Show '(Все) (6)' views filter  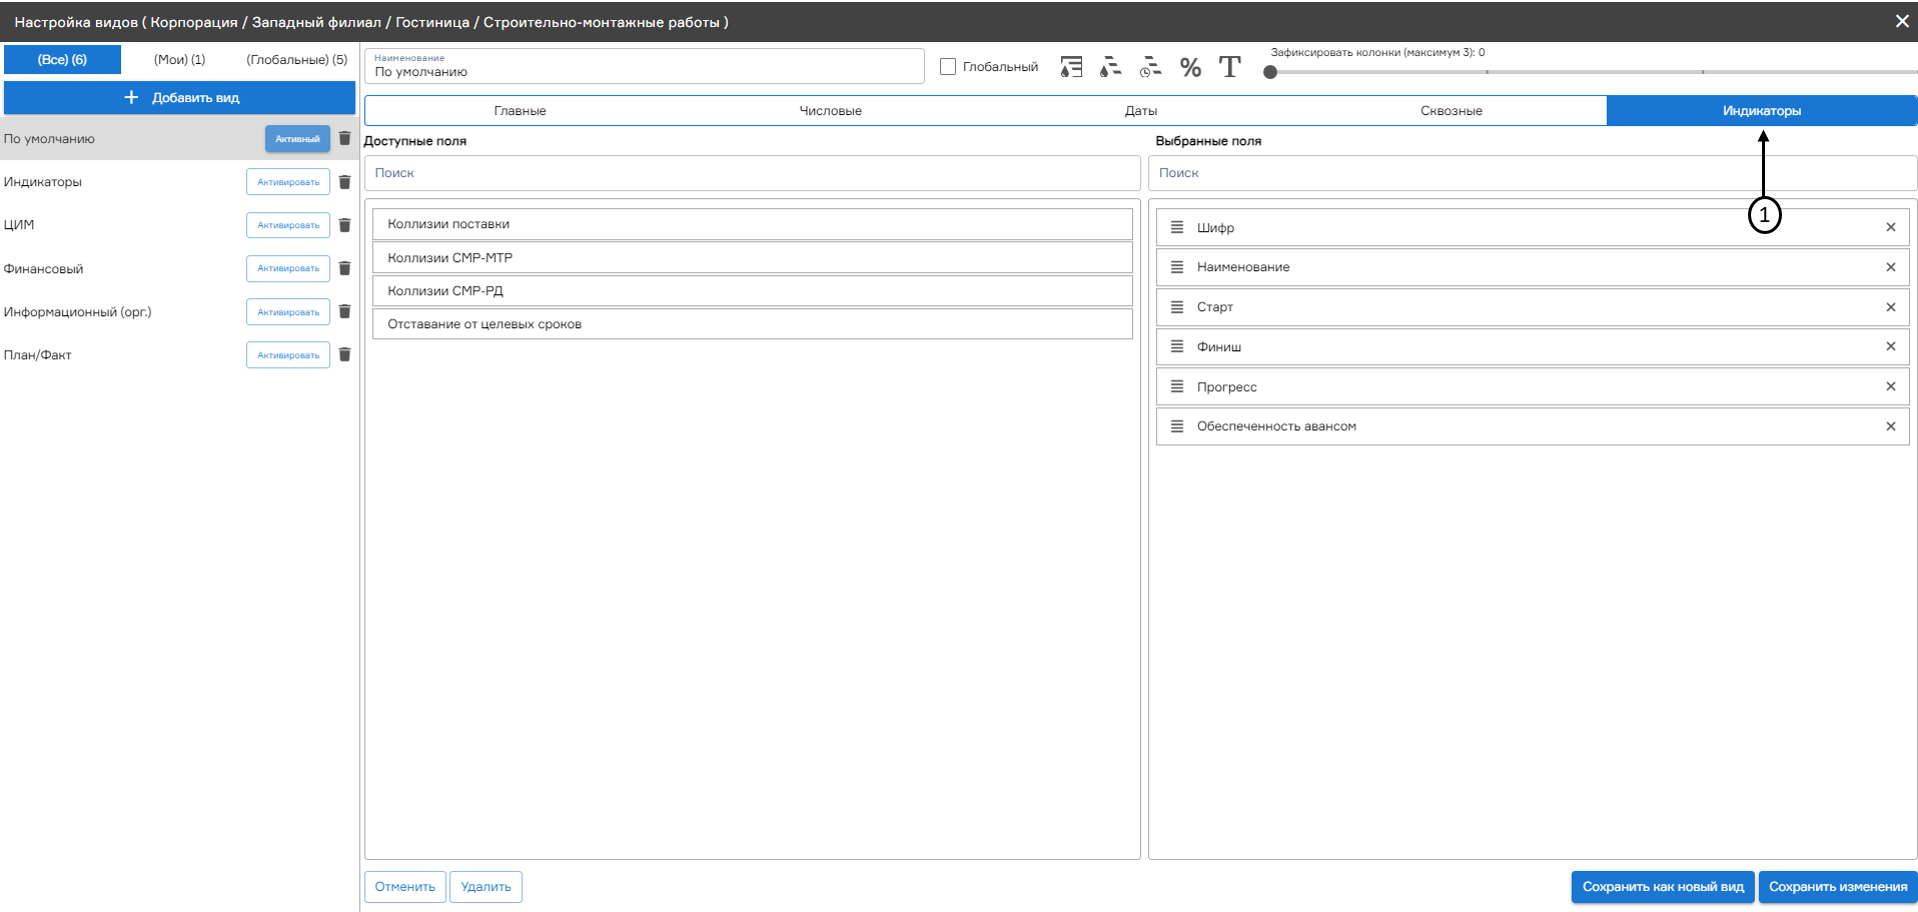click(62, 59)
